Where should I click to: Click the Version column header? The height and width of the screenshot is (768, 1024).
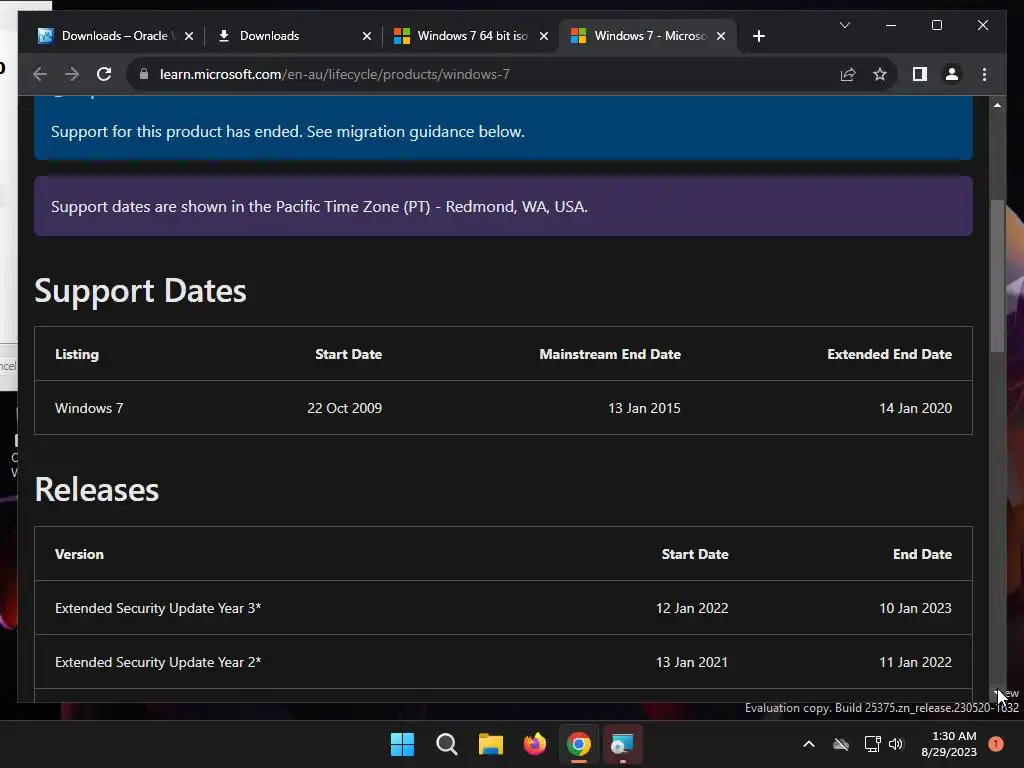click(79, 554)
